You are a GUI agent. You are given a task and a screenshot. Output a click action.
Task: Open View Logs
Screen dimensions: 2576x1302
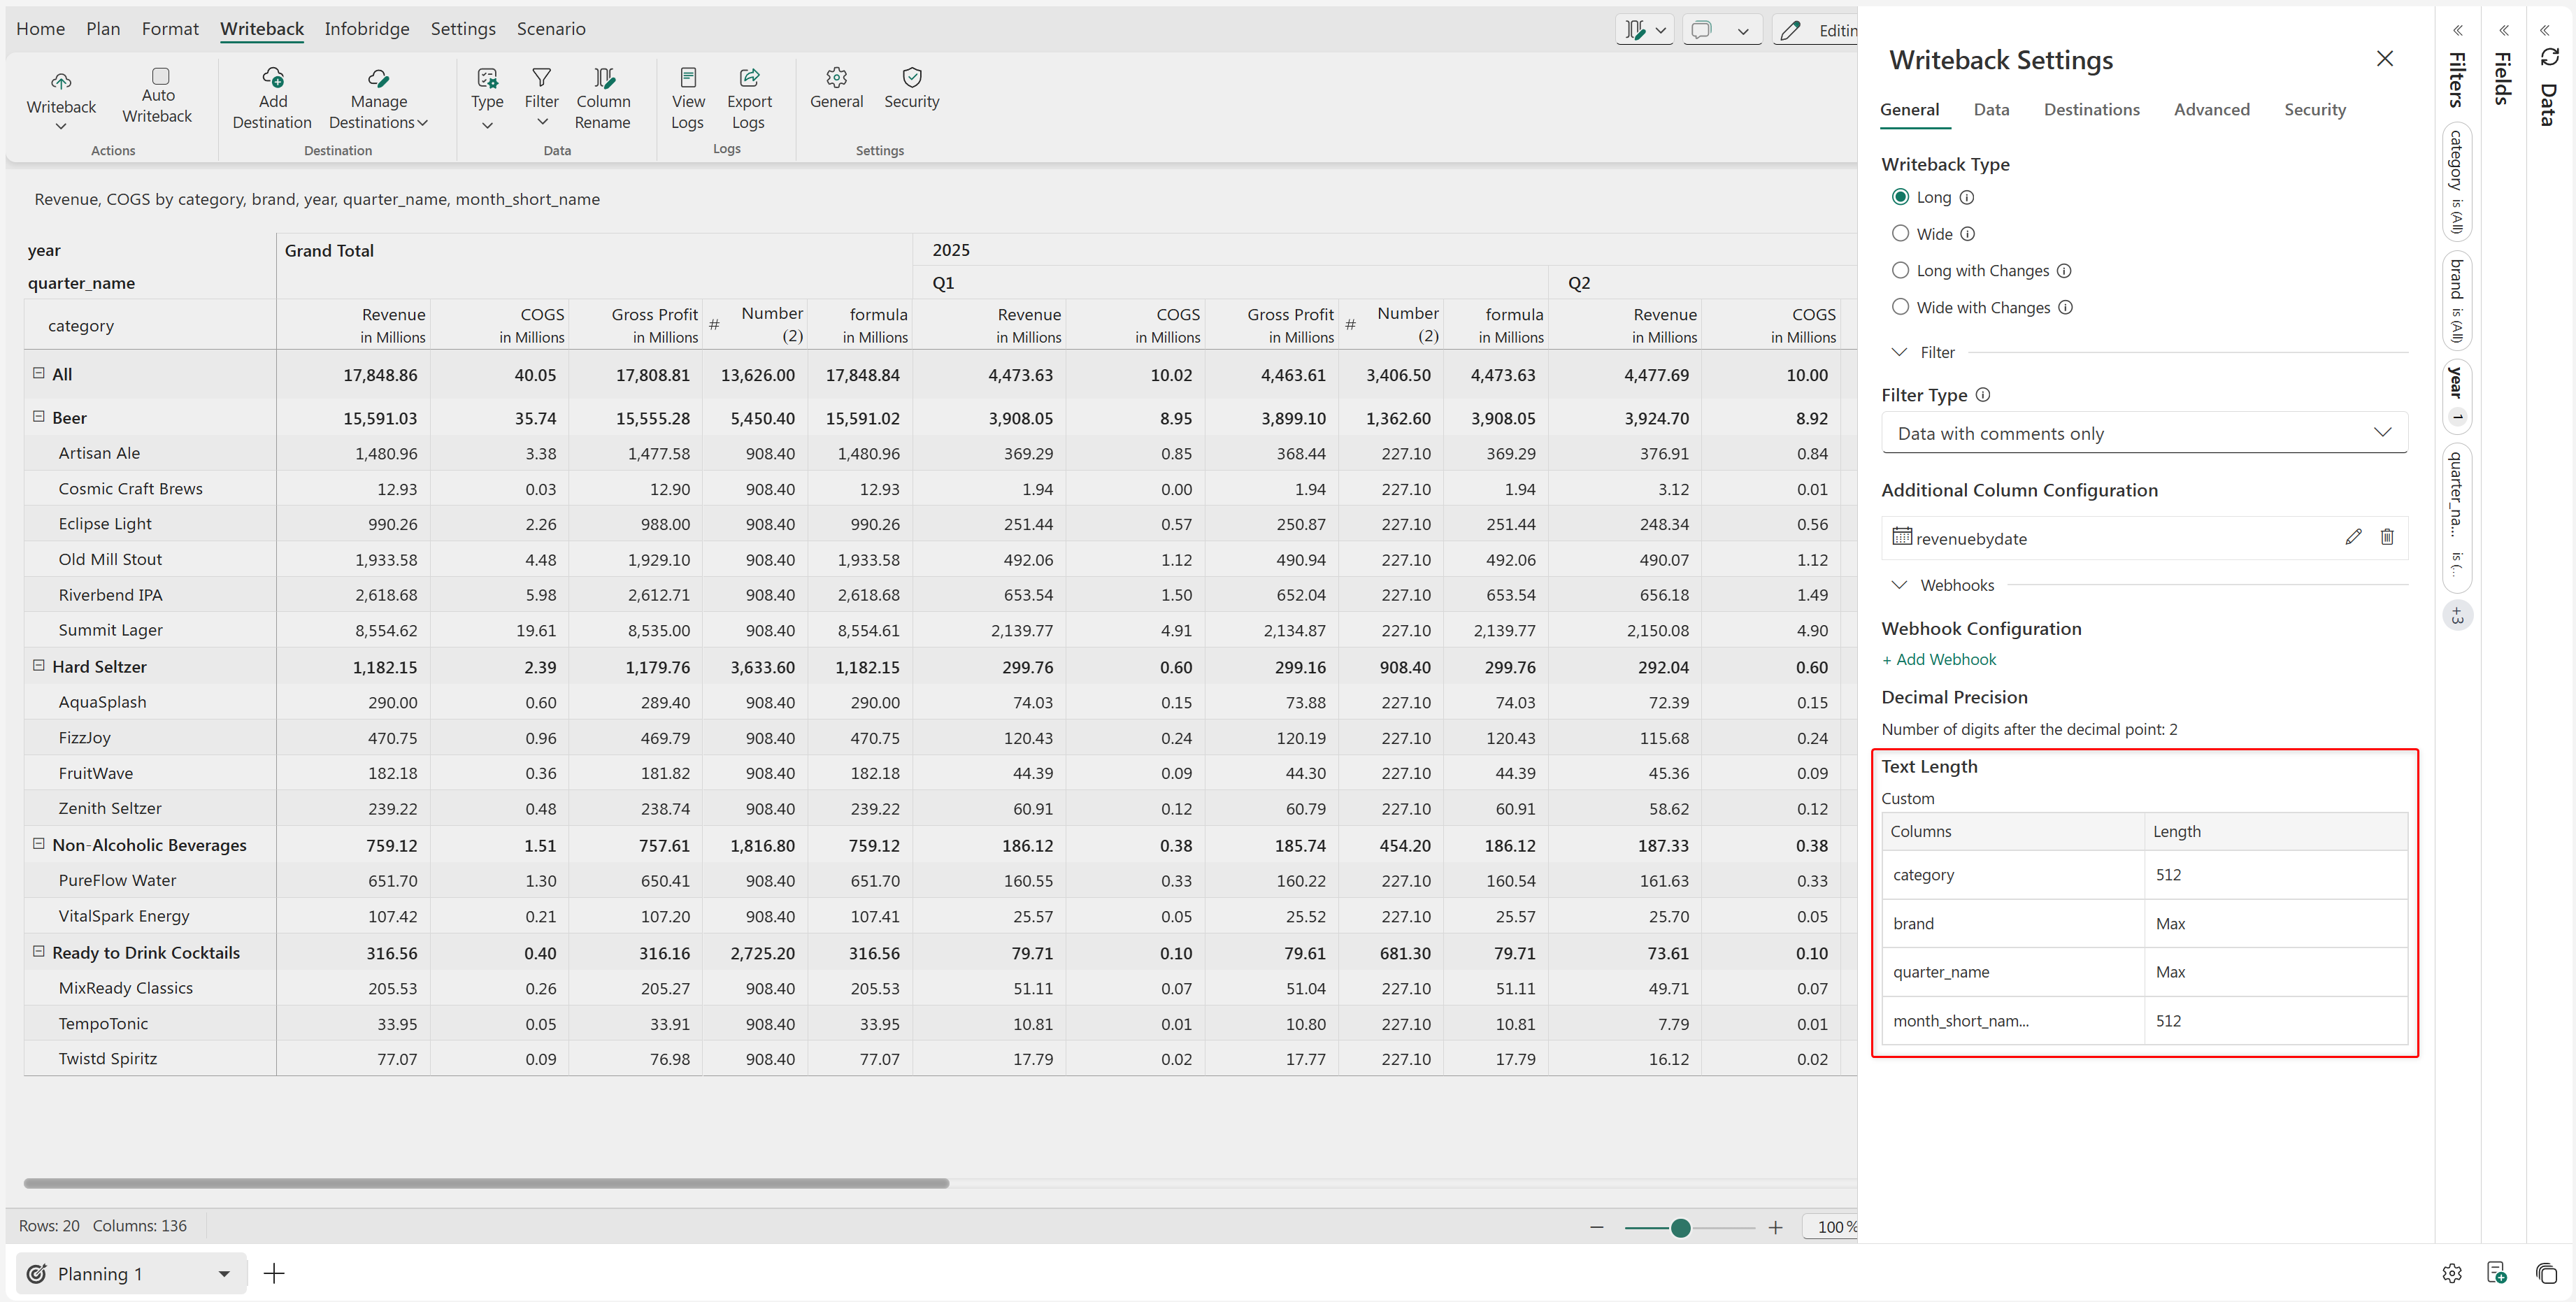[687, 99]
